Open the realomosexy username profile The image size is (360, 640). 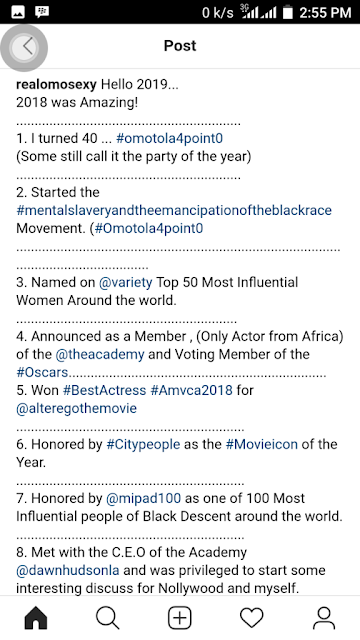click(x=56, y=84)
